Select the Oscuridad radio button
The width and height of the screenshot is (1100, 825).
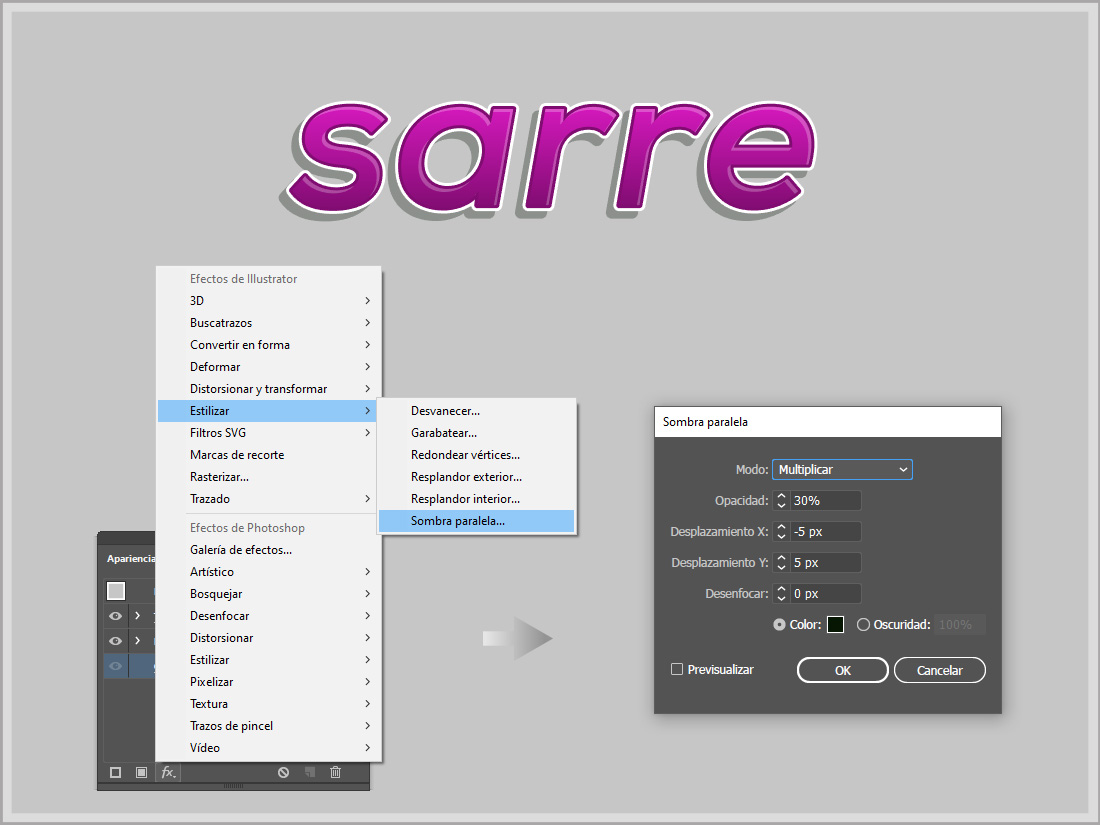click(x=864, y=625)
